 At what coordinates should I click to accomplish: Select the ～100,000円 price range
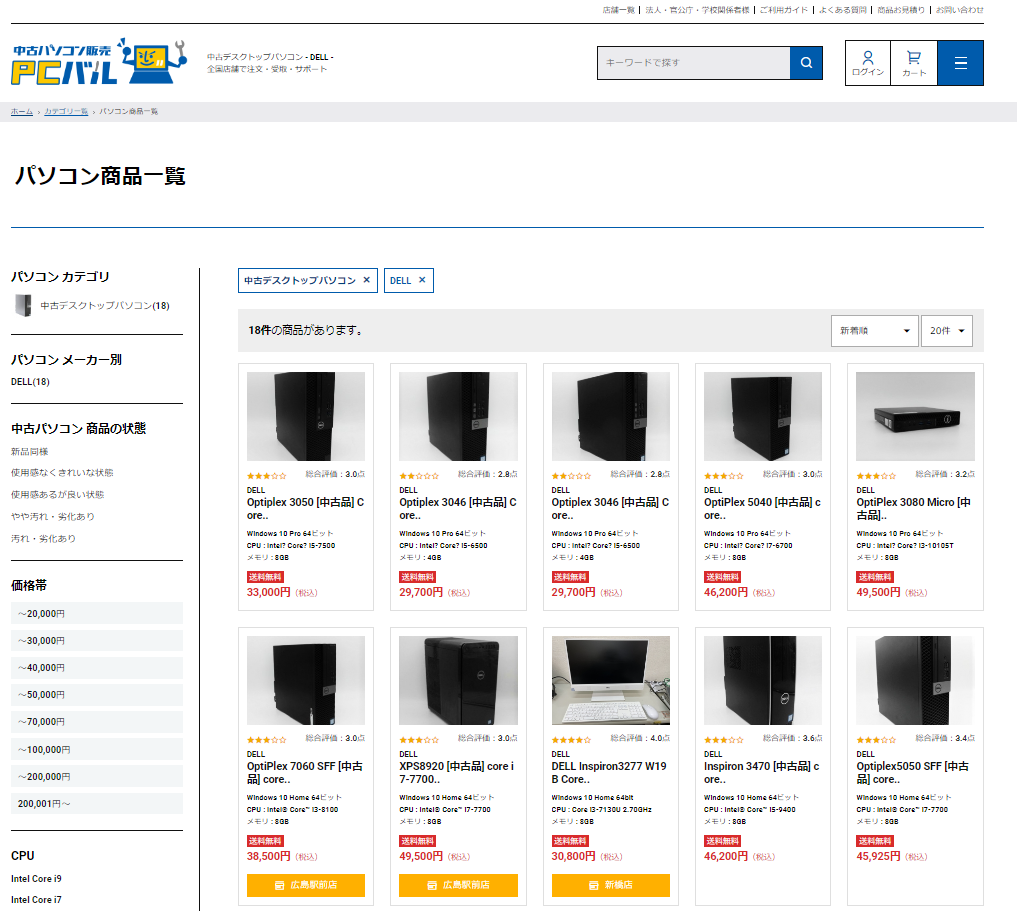coord(97,750)
